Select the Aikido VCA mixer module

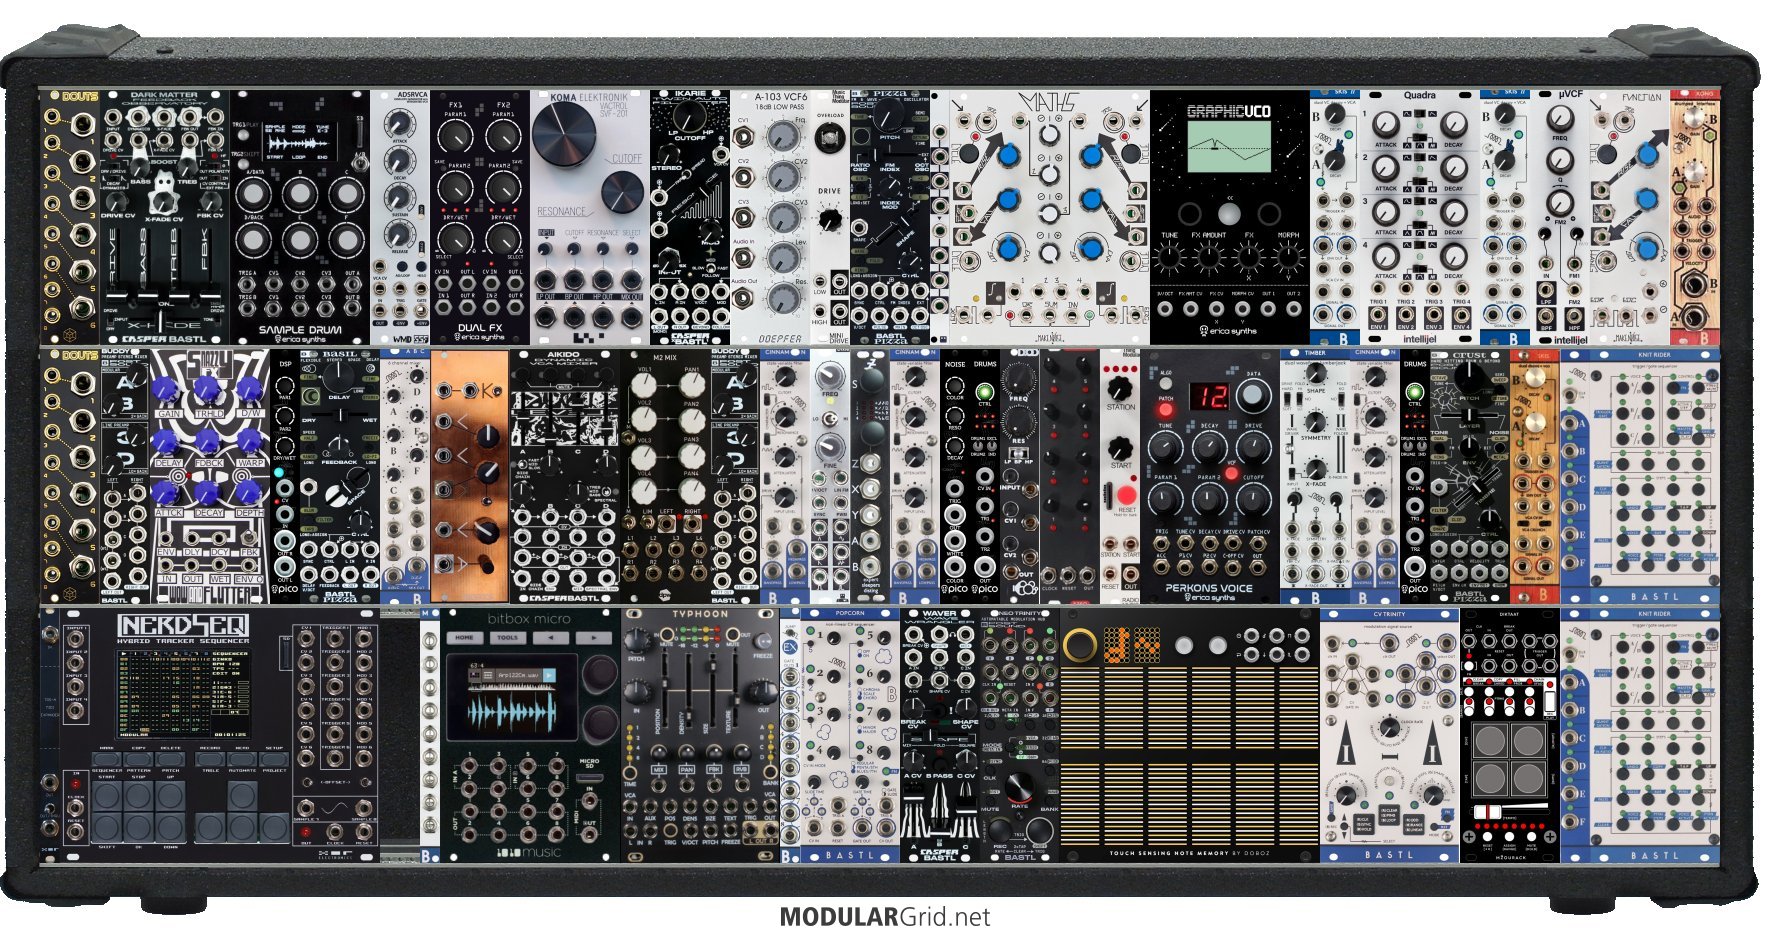point(565,476)
